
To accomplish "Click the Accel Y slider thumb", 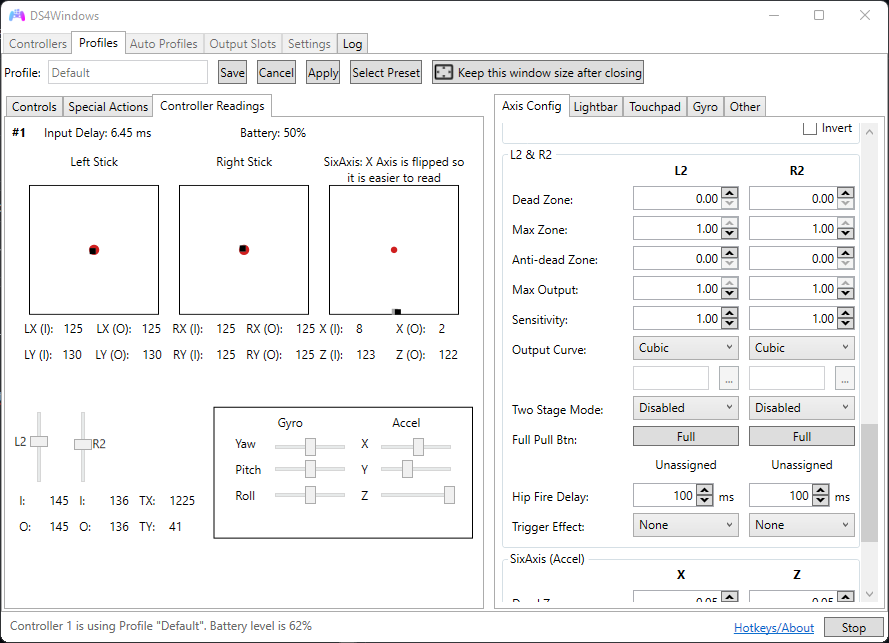I will click(x=407, y=469).
